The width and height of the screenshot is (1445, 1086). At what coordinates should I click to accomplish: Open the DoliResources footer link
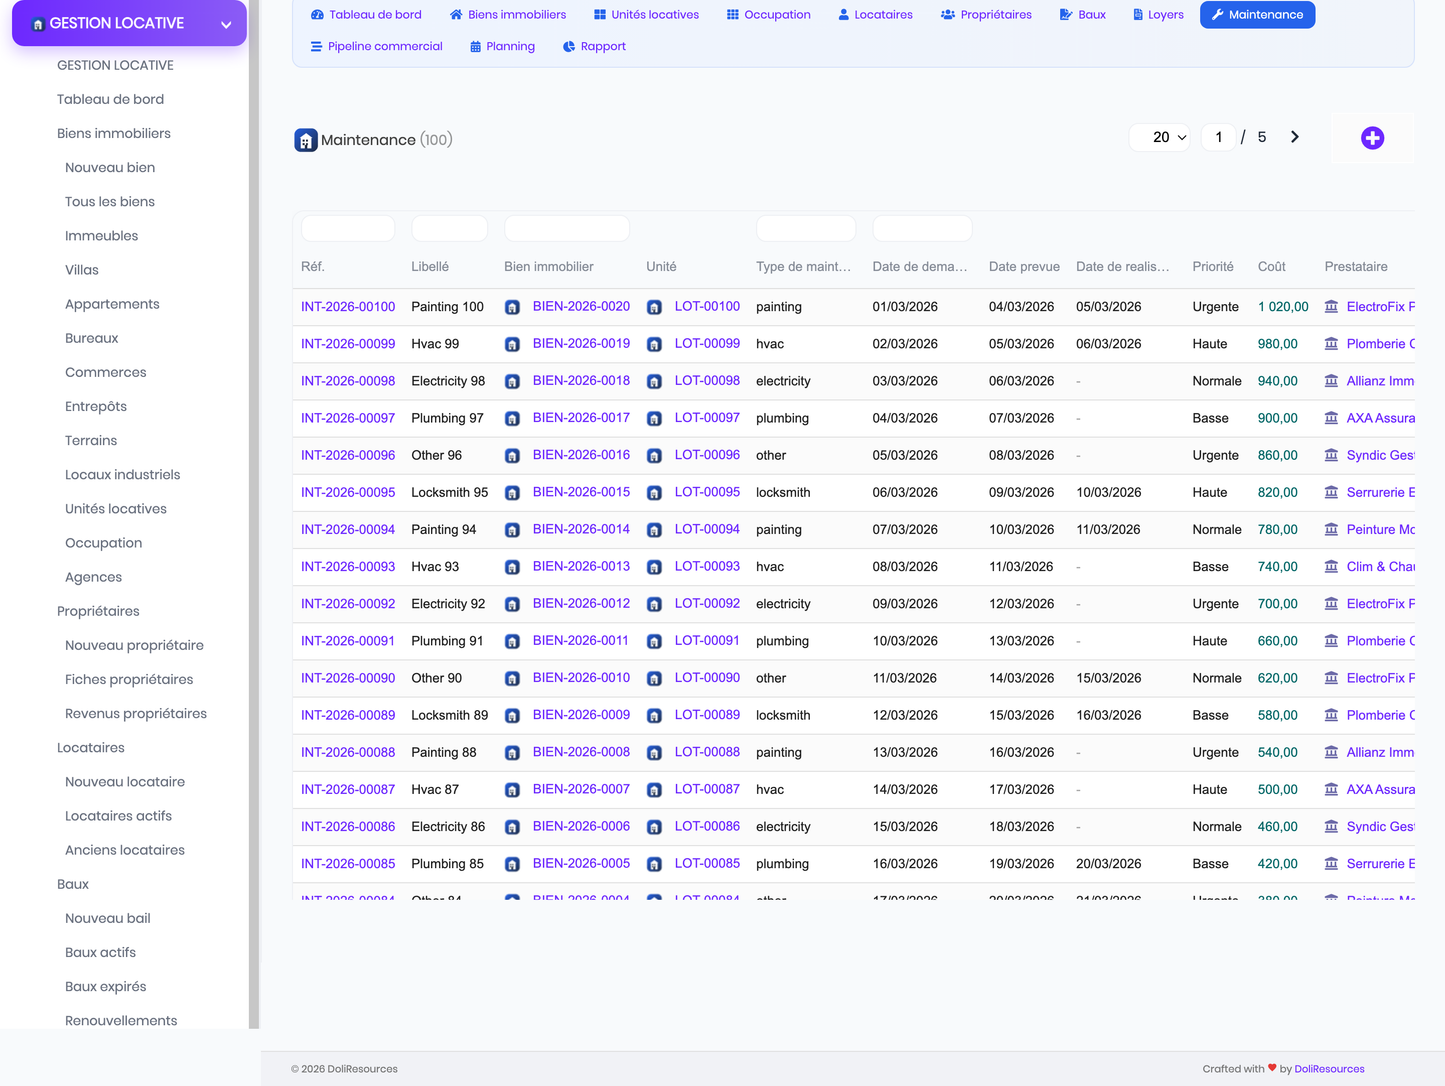(x=1329, y=1069)
